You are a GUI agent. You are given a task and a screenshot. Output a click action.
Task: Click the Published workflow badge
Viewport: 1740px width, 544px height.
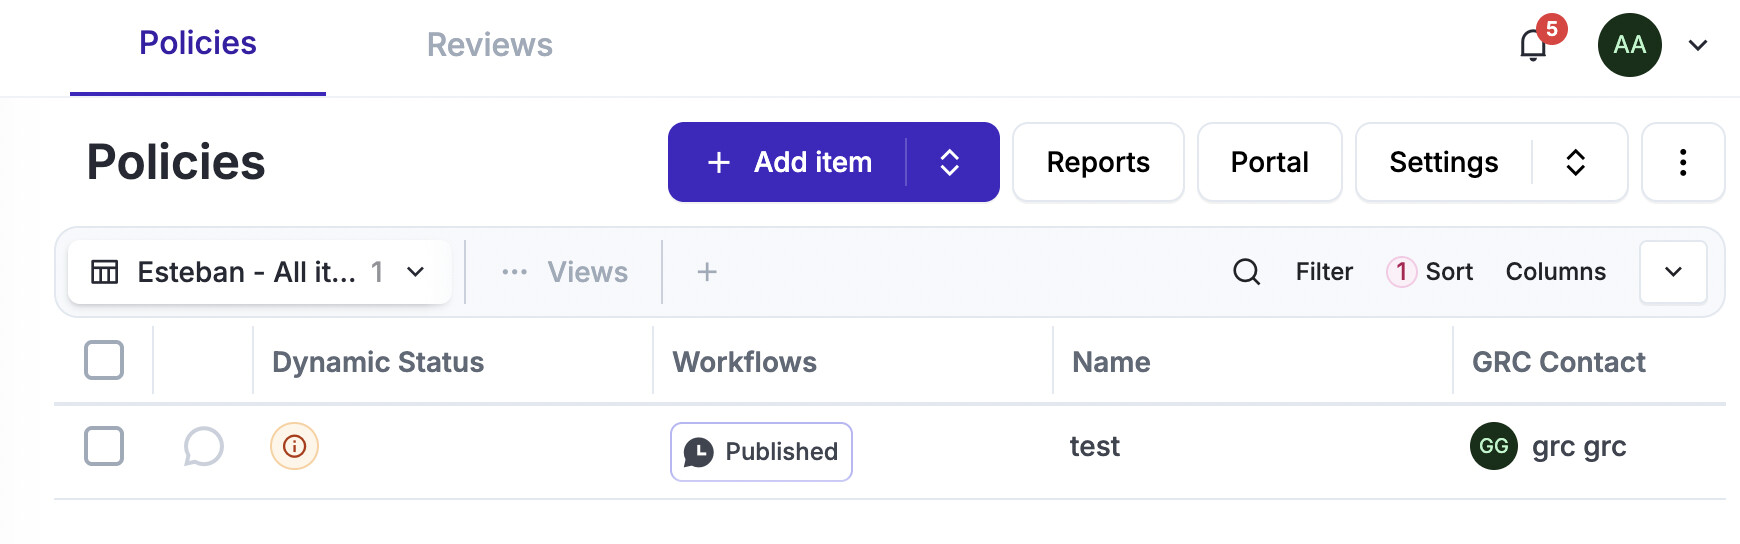[761, 452]
